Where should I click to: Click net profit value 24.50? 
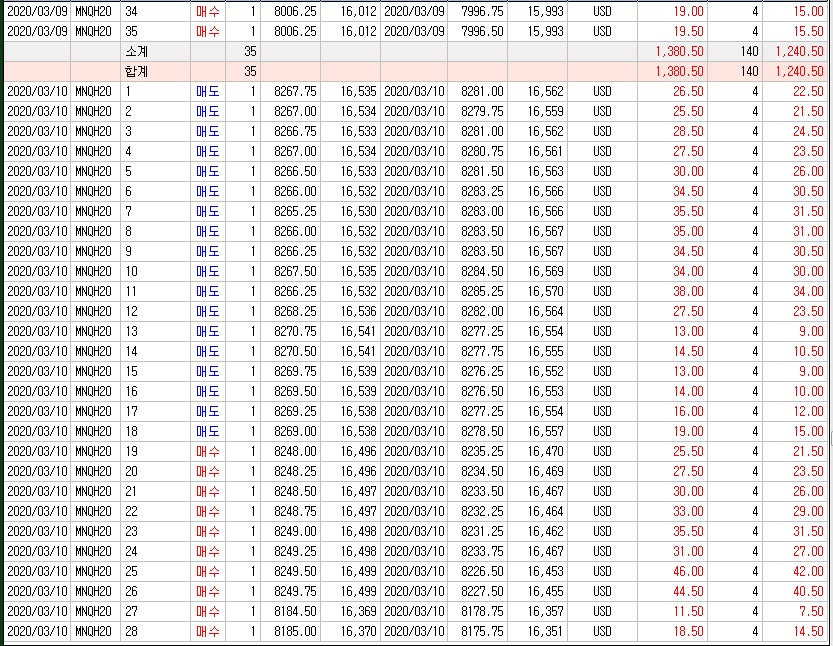click(808, 132)
